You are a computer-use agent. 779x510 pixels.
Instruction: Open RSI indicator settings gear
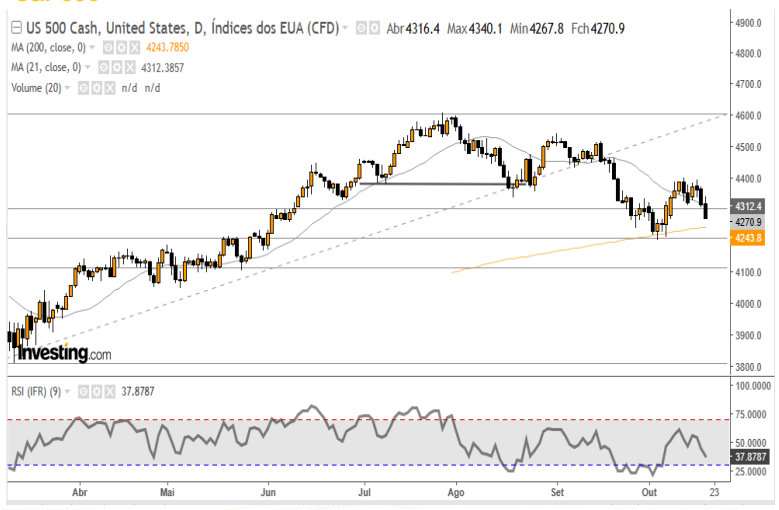pyautogui.click(x=98, y=390)
